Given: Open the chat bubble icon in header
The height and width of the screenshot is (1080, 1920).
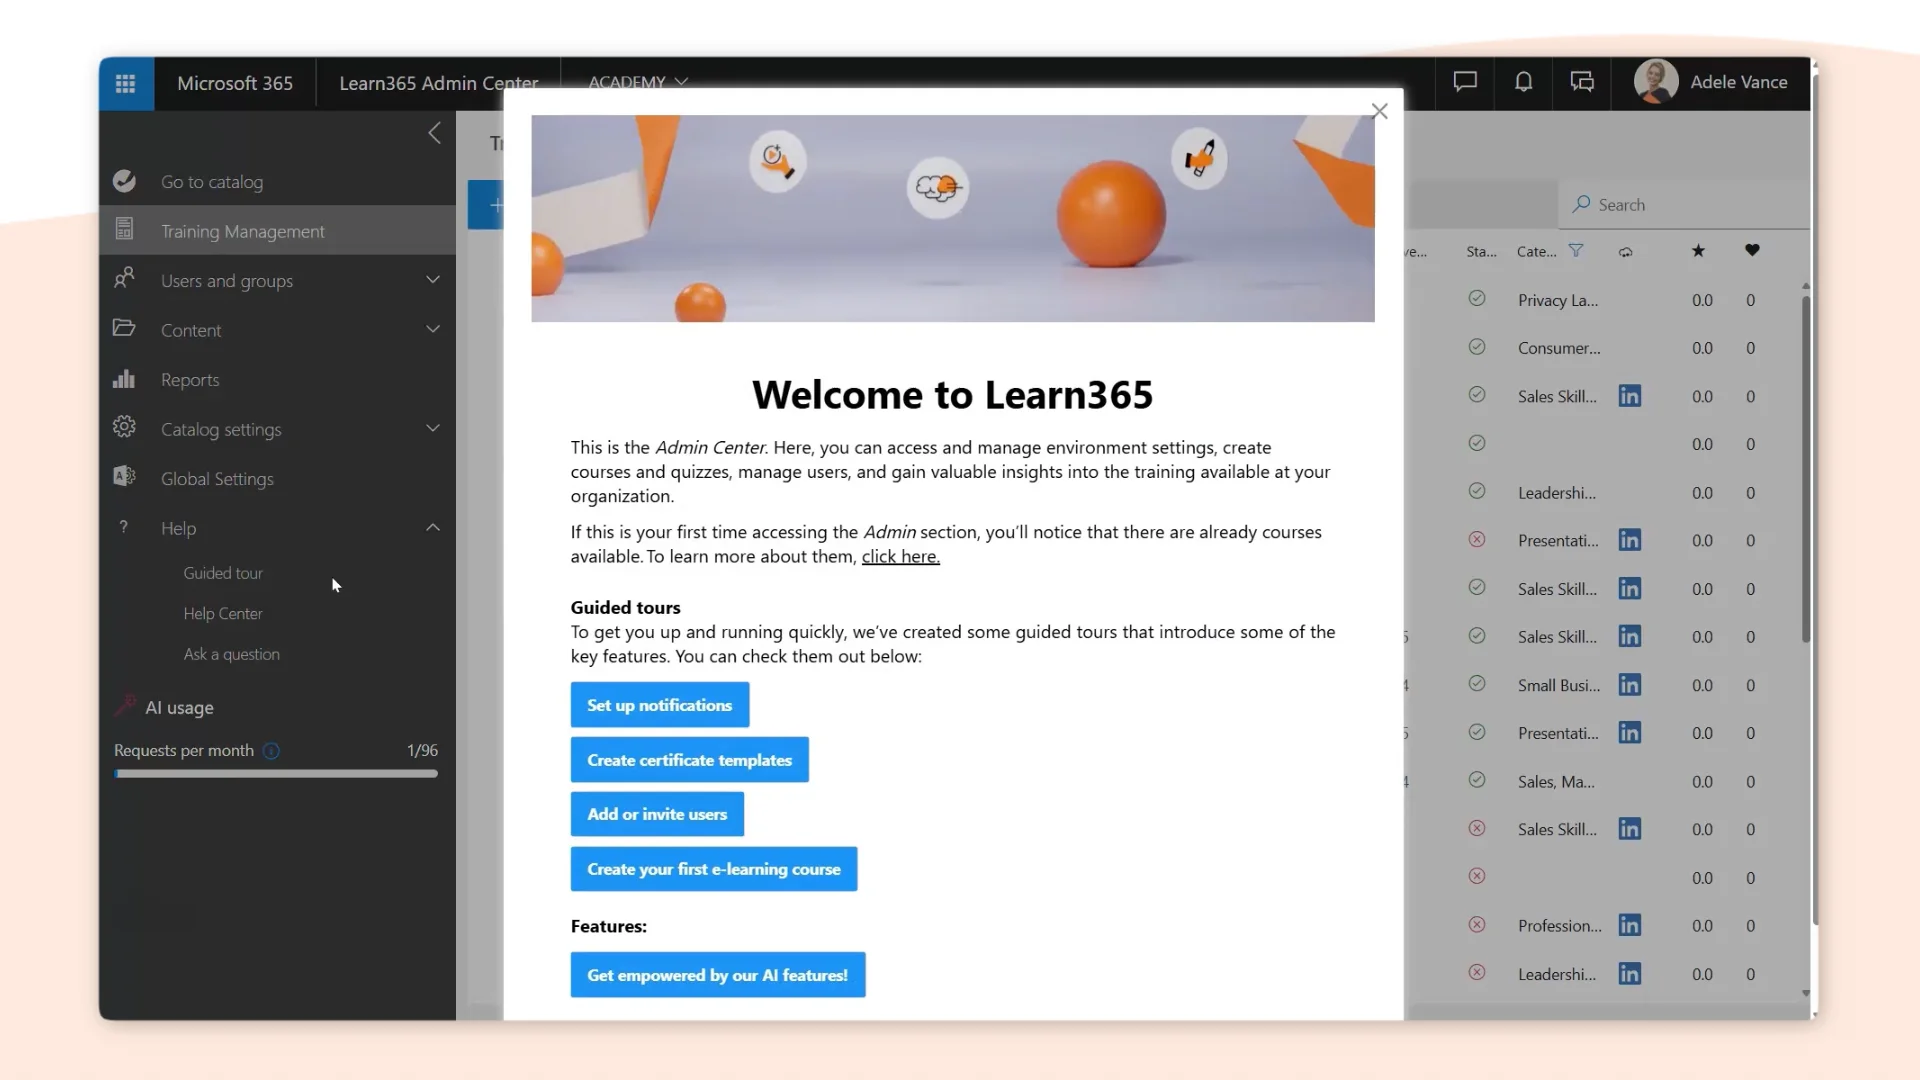Looking at the screenshot, I should tap(1465, 82).
